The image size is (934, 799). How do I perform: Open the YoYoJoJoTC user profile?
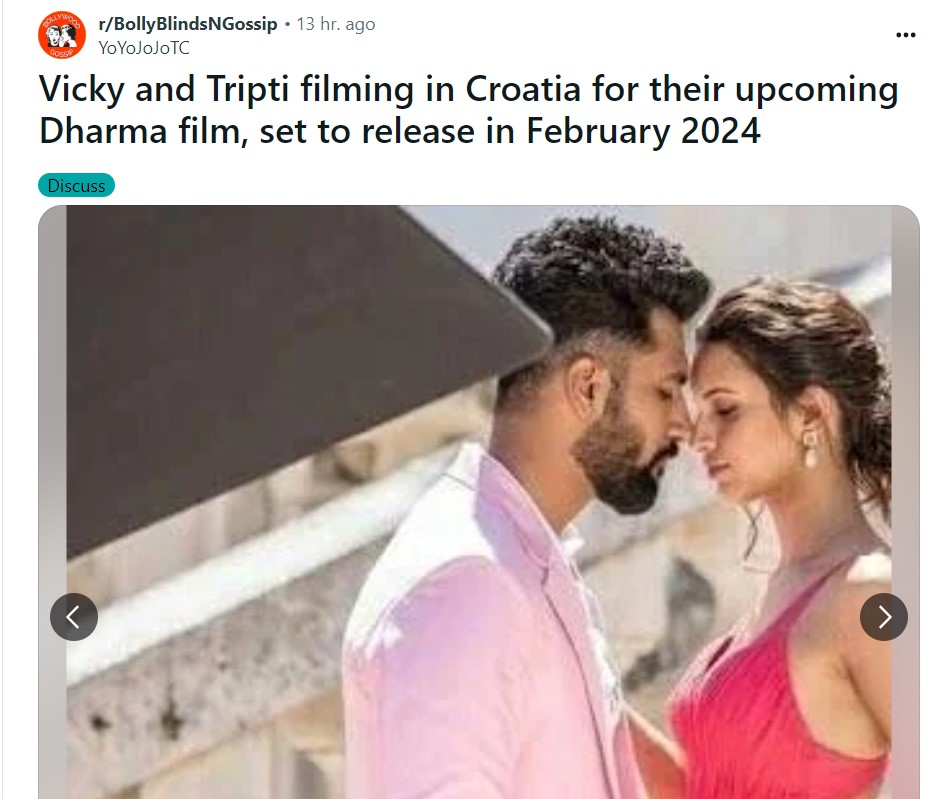(144, 48)
